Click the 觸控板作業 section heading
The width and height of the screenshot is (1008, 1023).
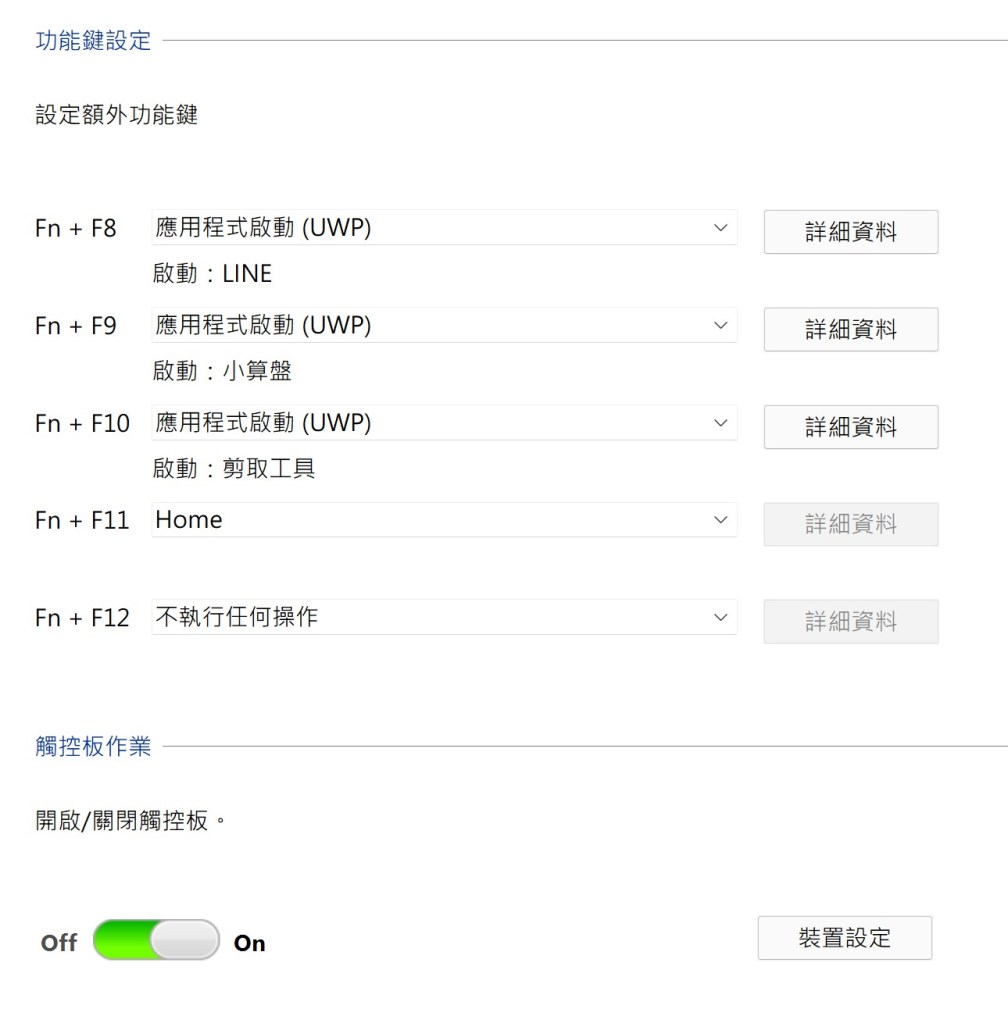[x=93, y=746]
